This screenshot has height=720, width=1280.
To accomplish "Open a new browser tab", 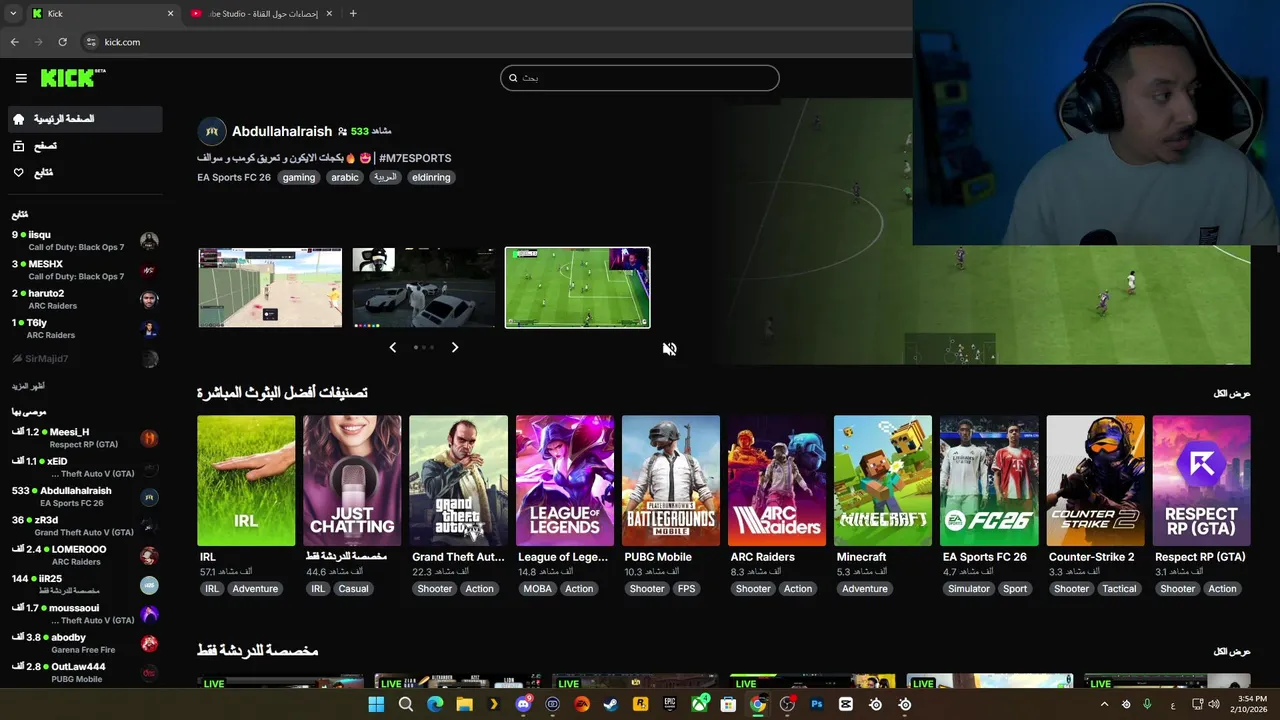I will pyautogui.click(x=353, y=13).
